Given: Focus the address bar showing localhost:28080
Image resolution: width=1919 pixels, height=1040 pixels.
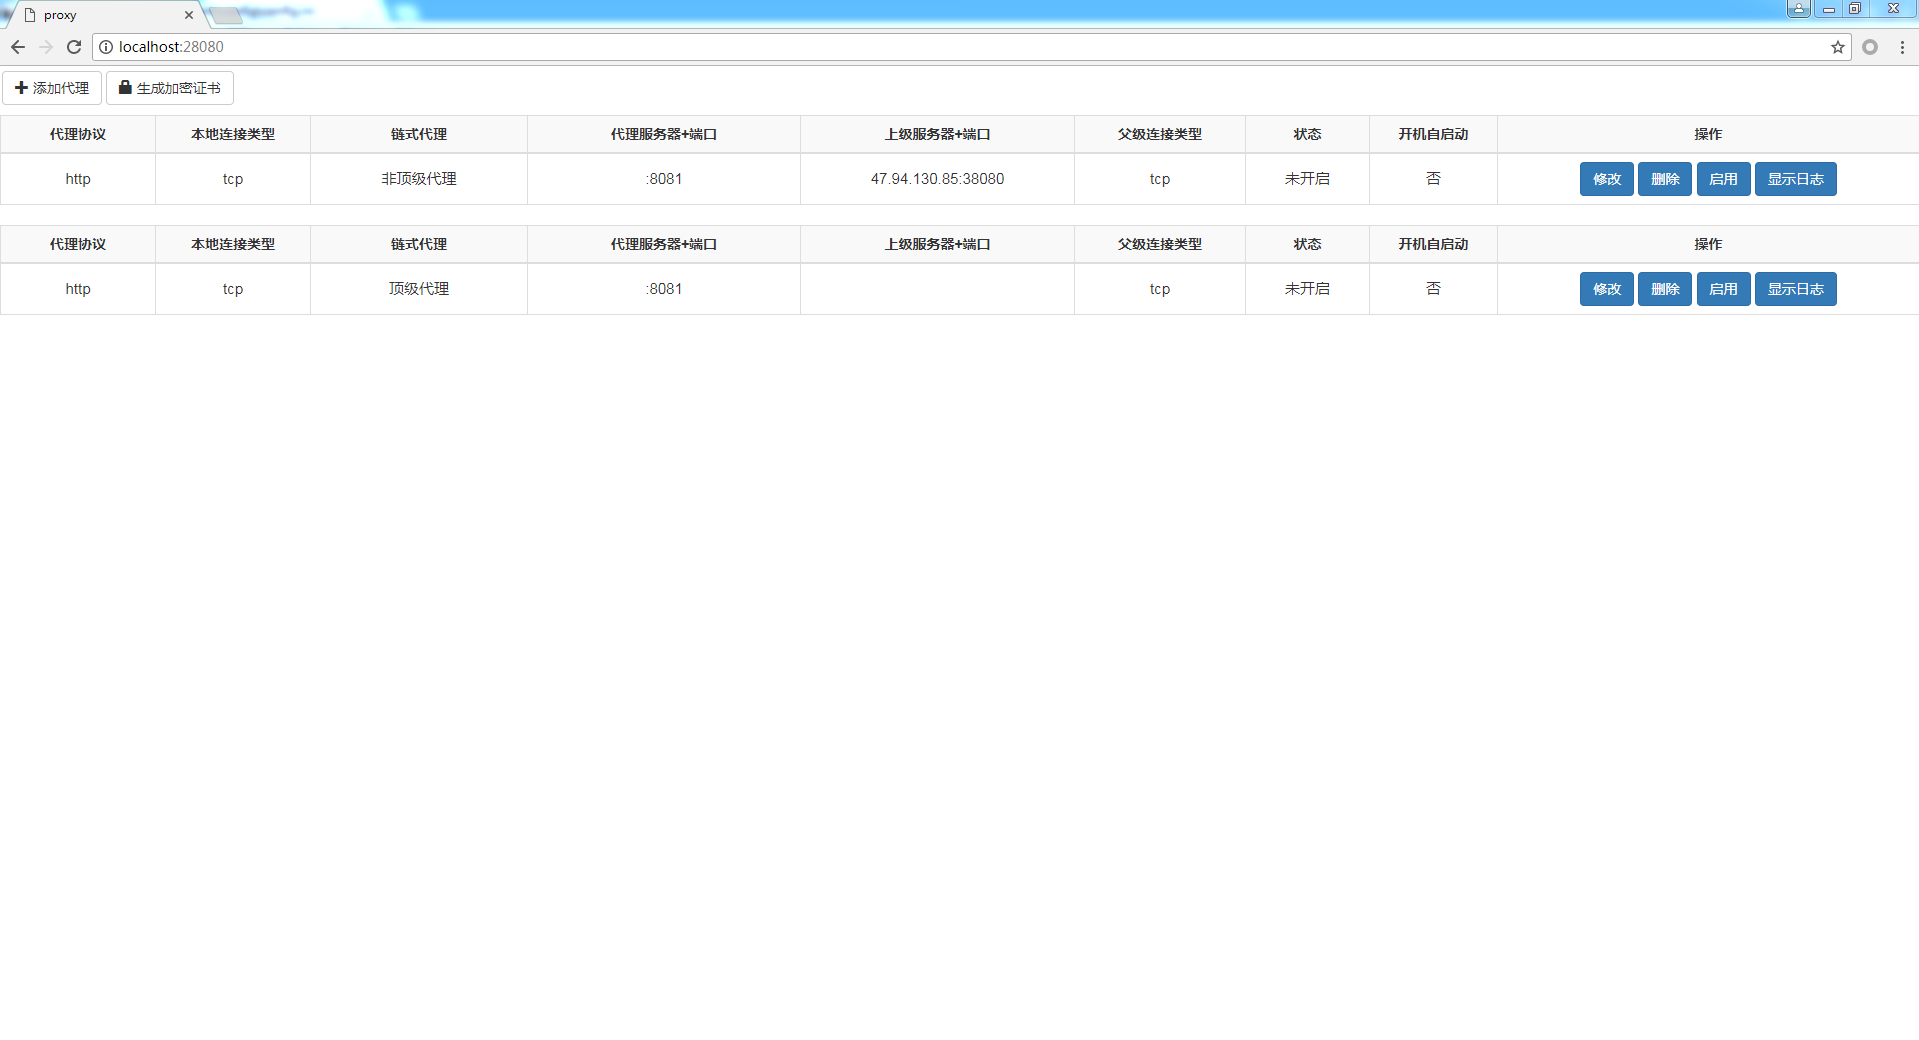Looking at the screenshot, I should coord(970,47).
